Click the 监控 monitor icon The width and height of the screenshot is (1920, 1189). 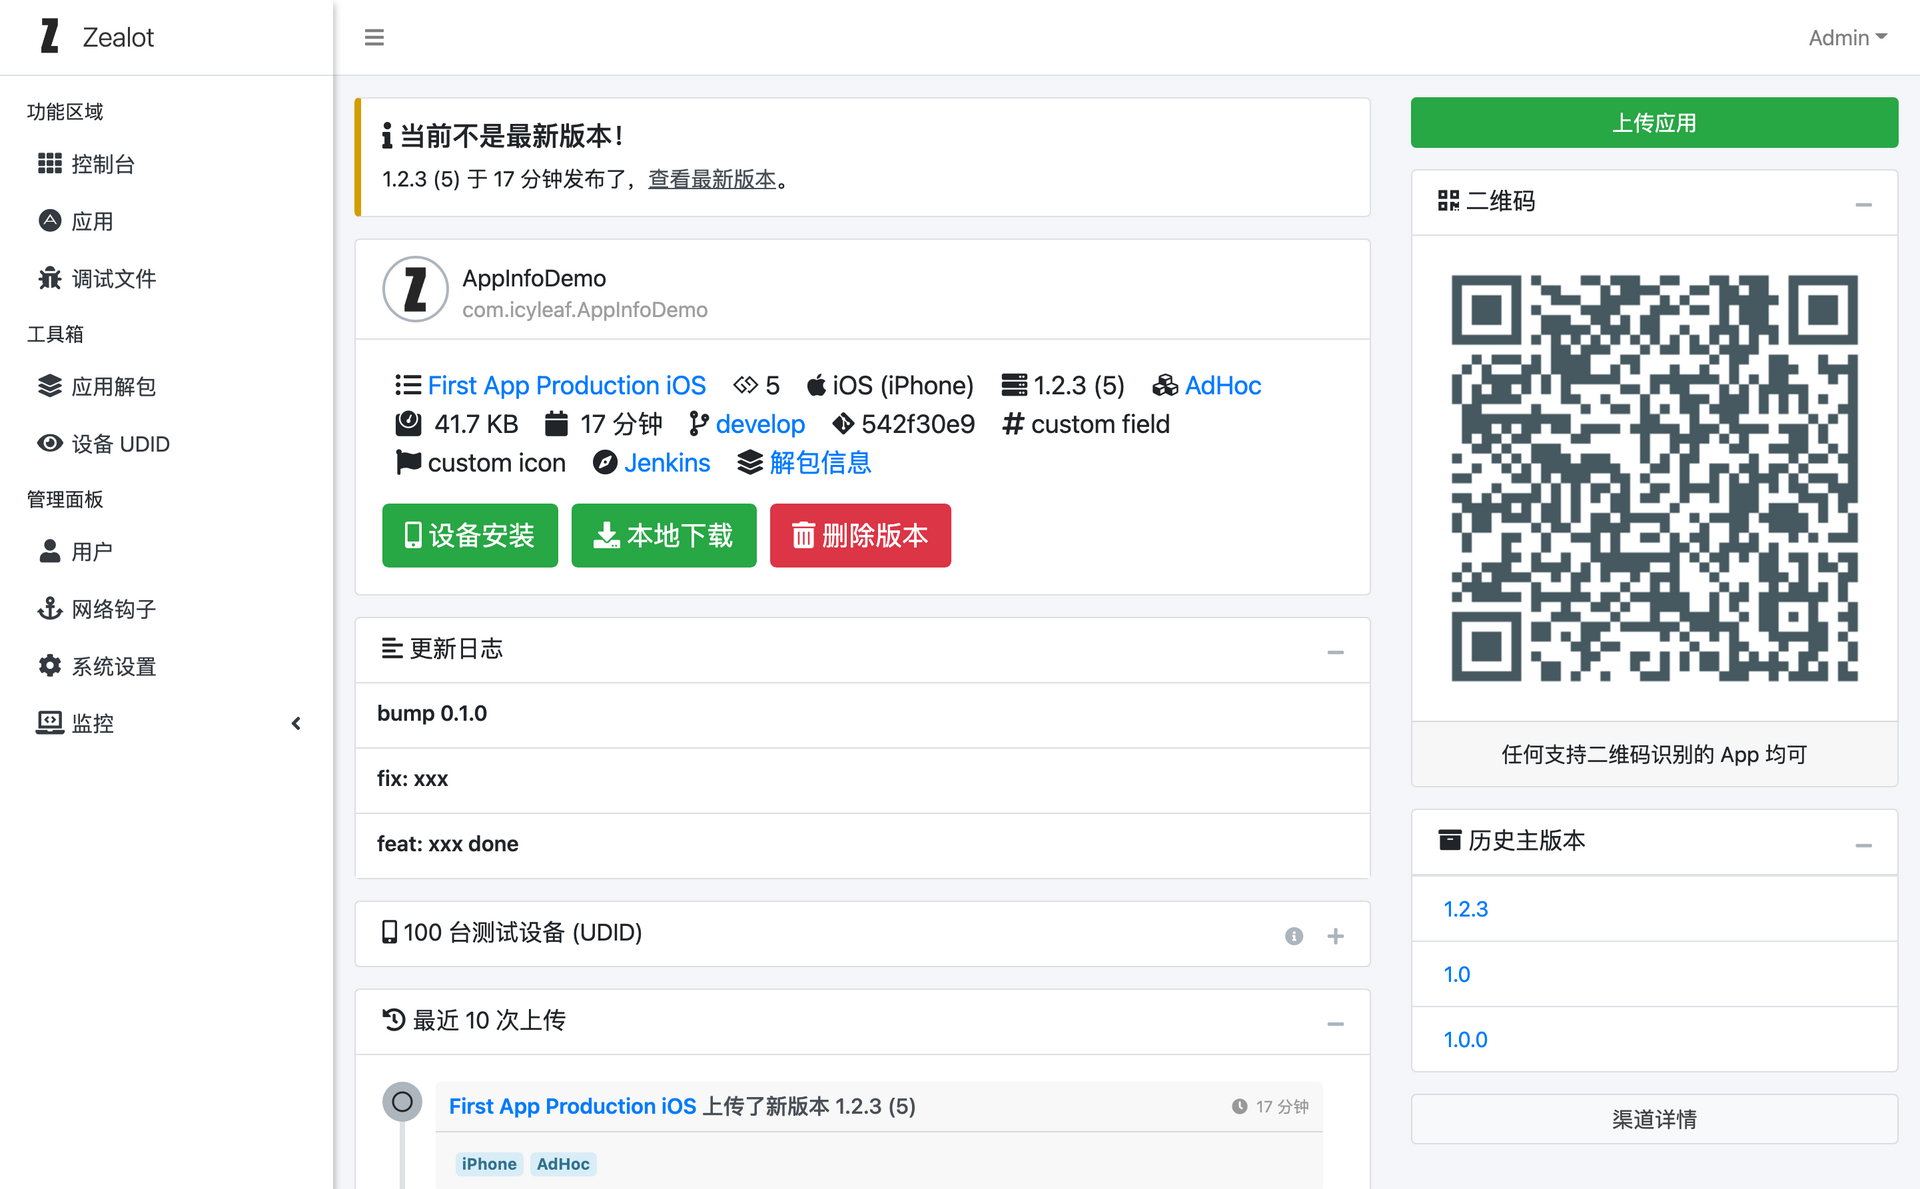pyautogui.click(x=49, y=722)
